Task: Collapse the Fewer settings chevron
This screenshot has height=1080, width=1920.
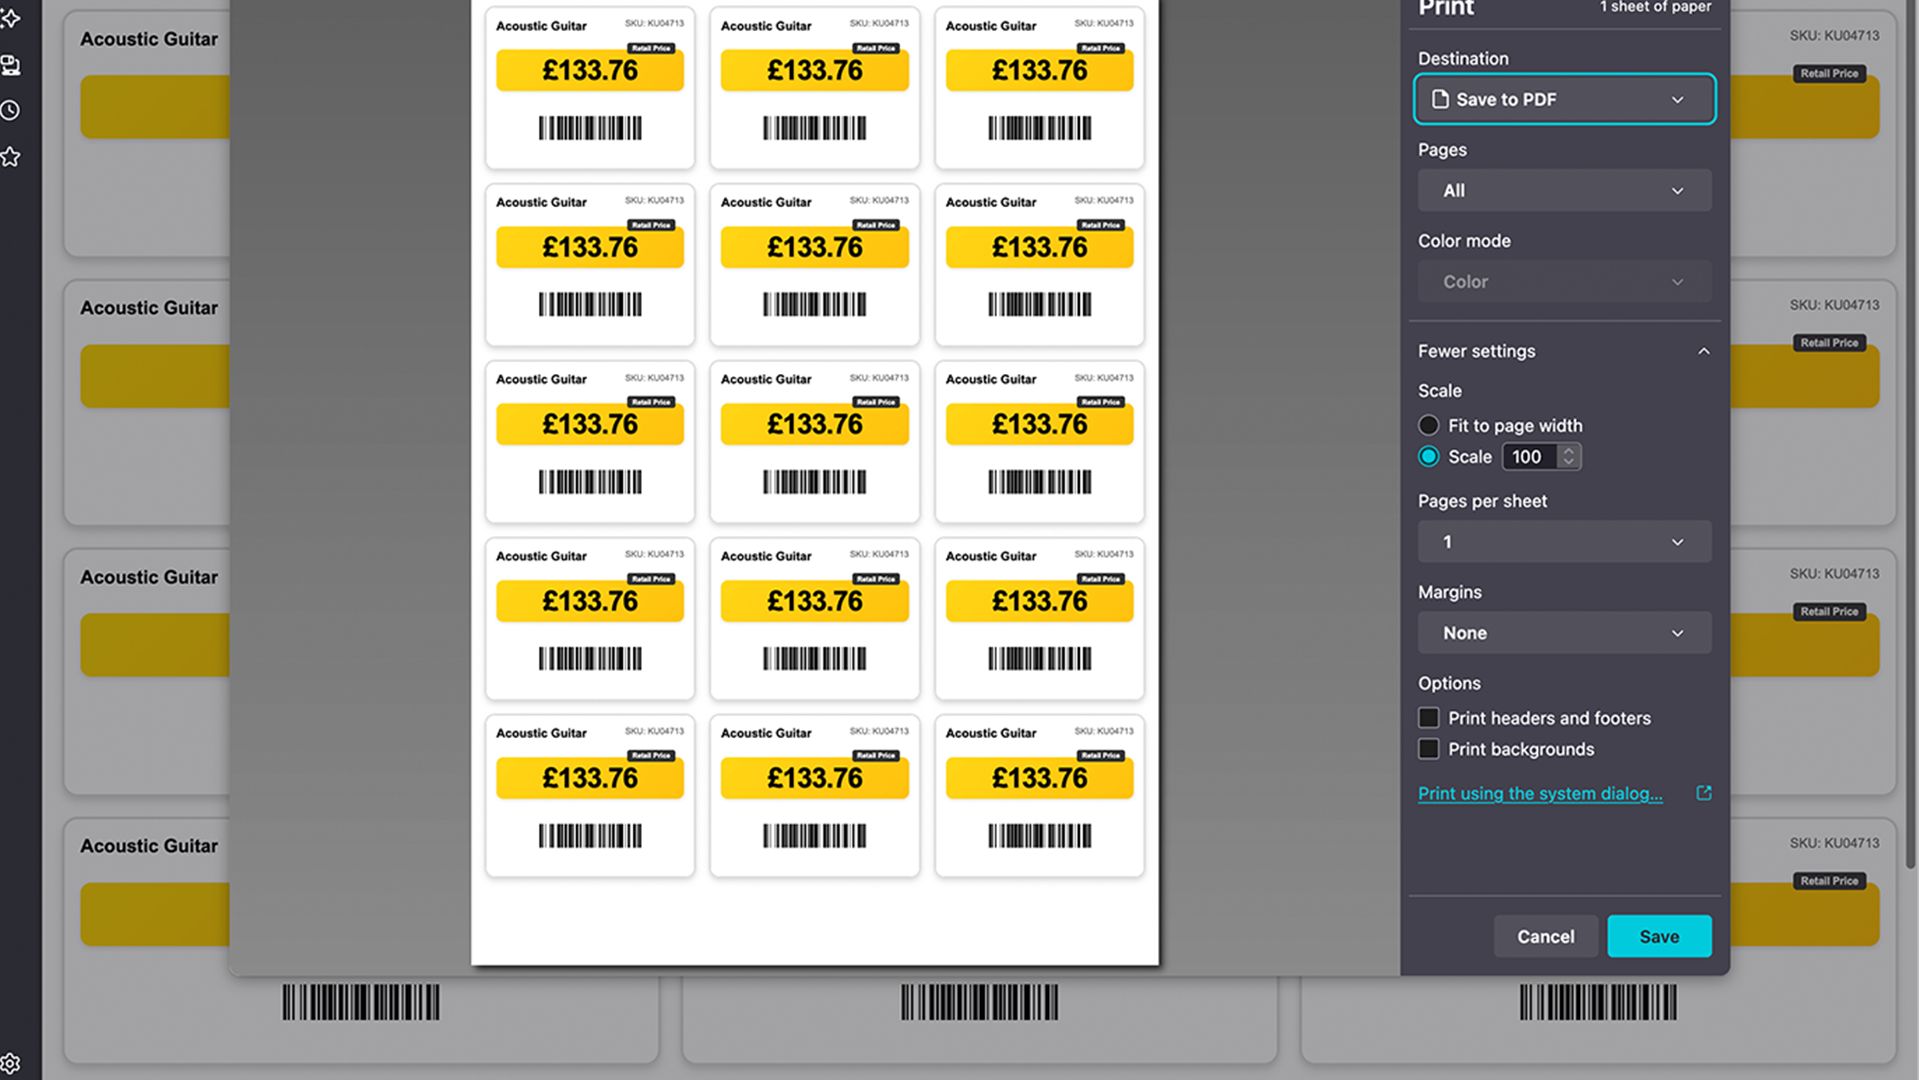Action: pos(1703,351)
